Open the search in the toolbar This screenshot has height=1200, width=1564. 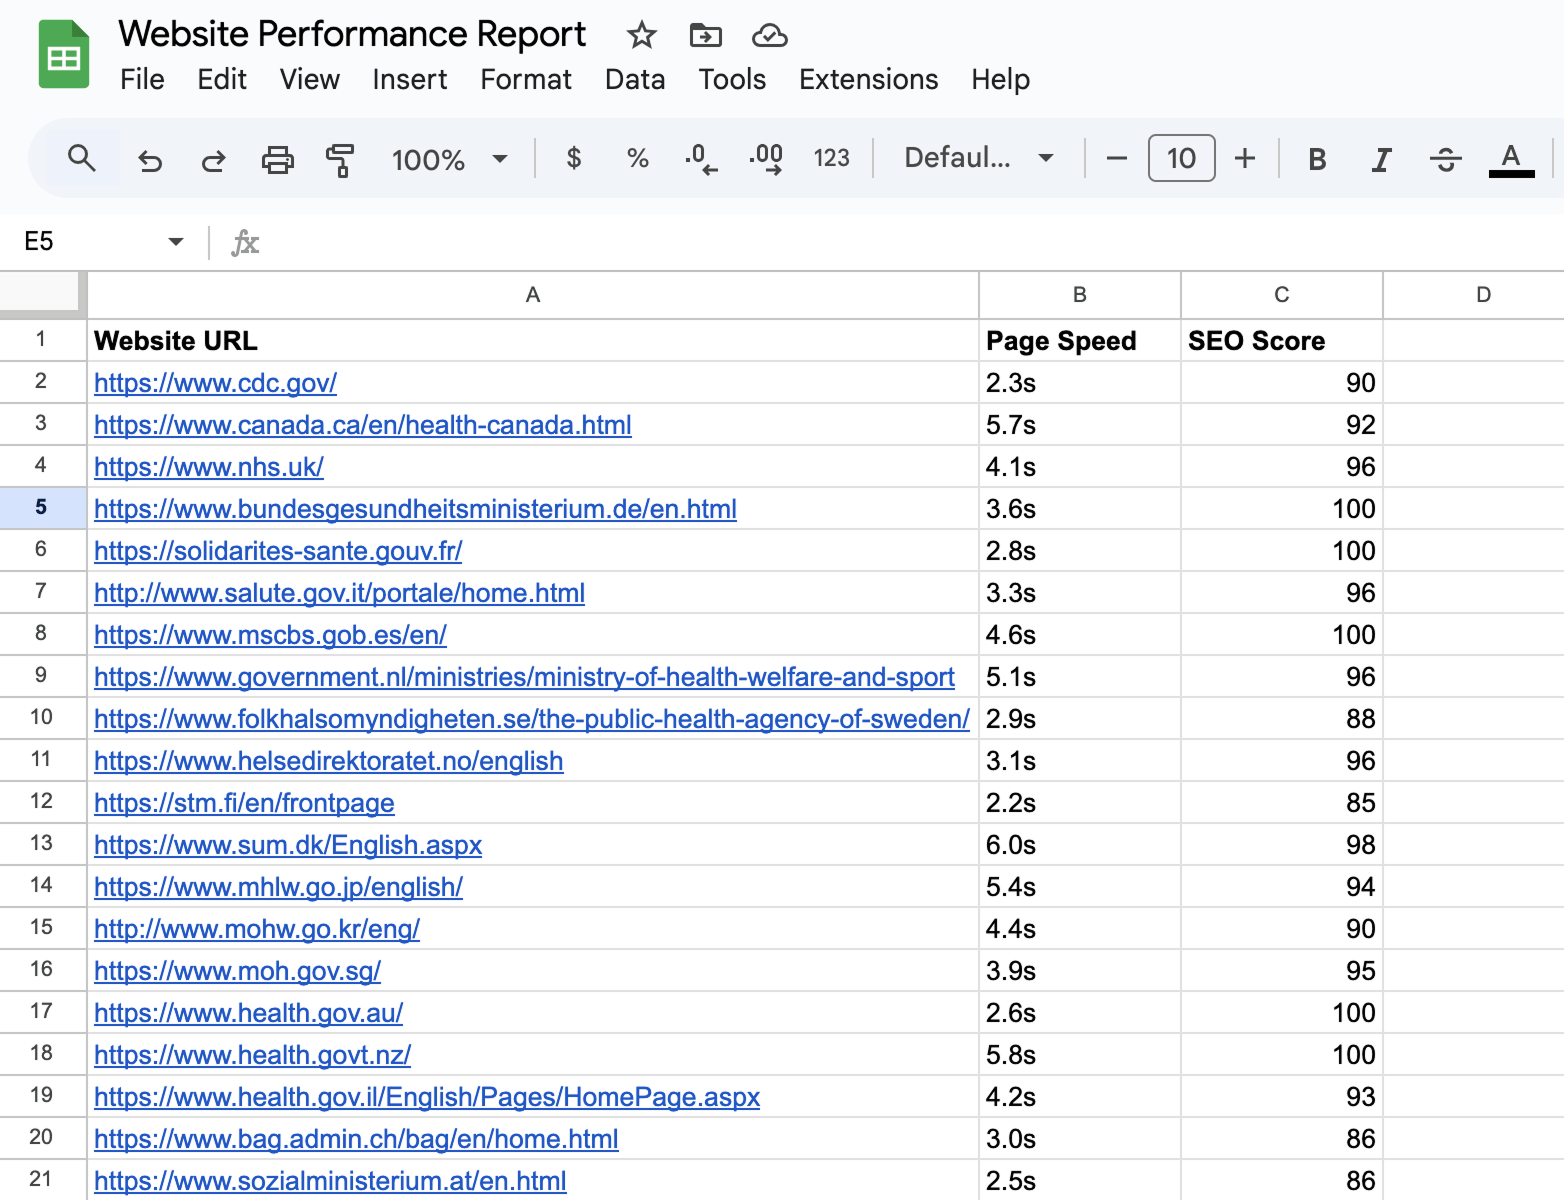[82, 158]
